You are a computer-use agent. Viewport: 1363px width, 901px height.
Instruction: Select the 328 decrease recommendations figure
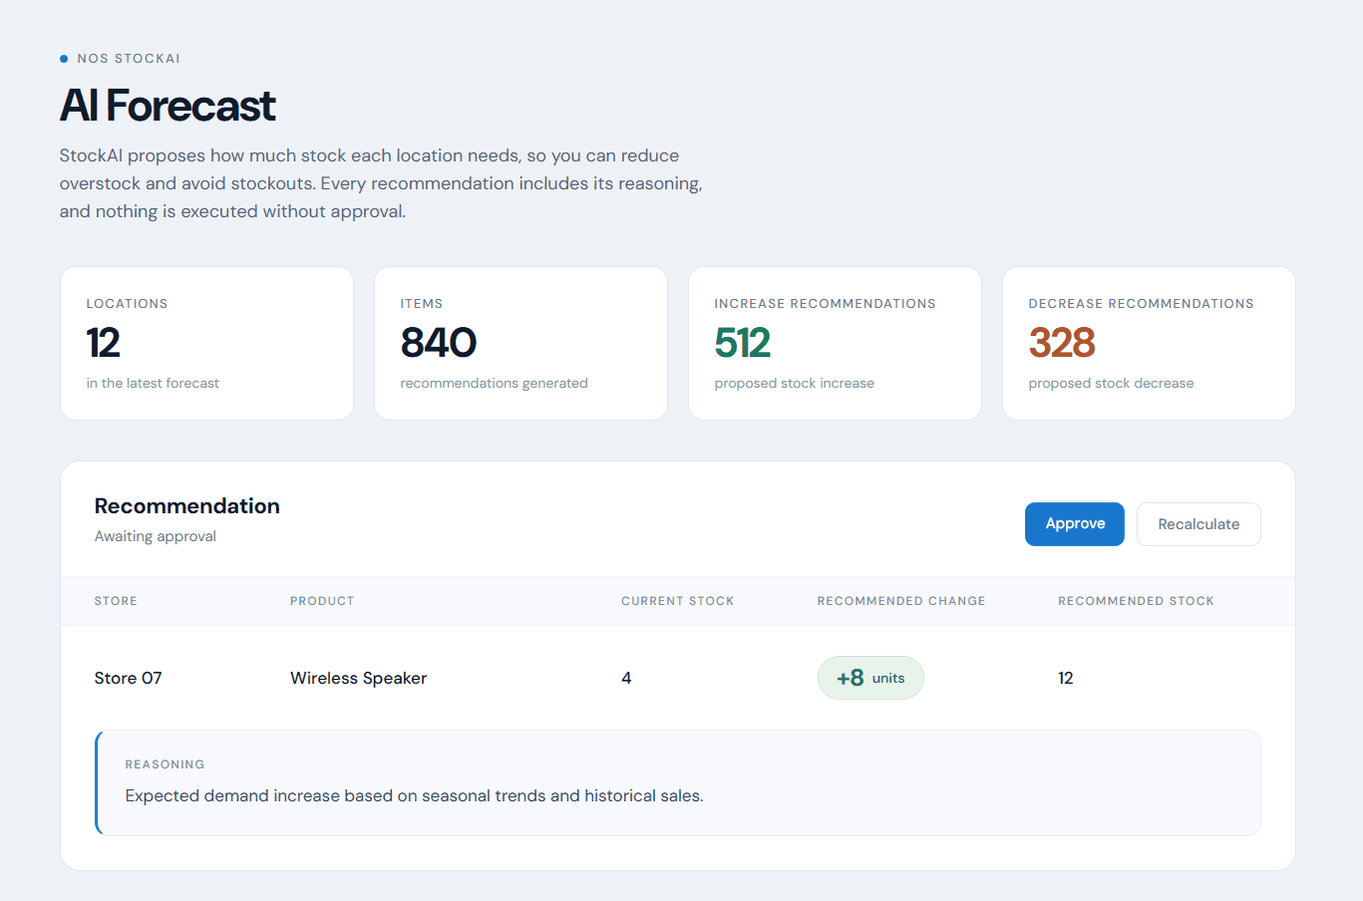coord(1062,343)
